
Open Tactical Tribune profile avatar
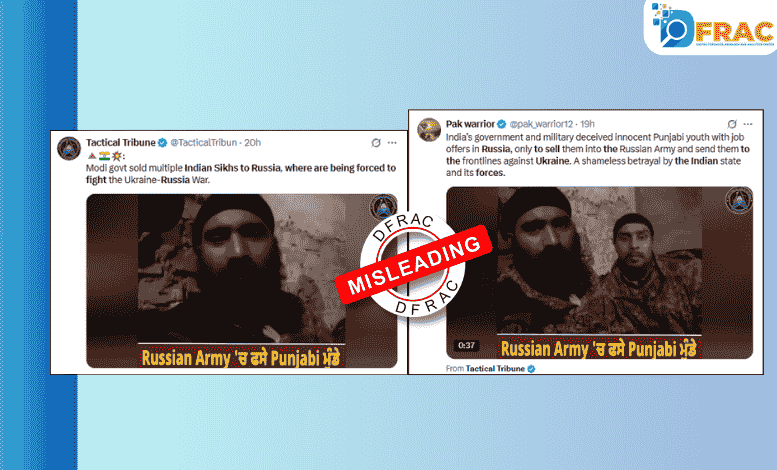click(69, 148)
